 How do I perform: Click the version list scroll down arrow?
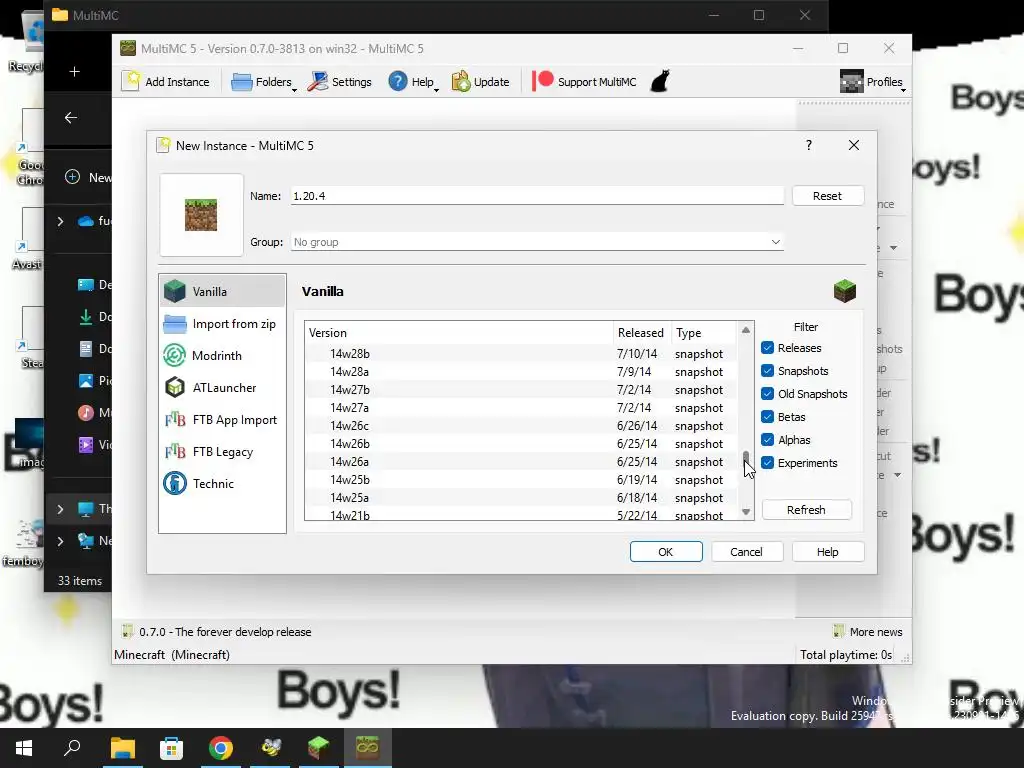[746, 512]
